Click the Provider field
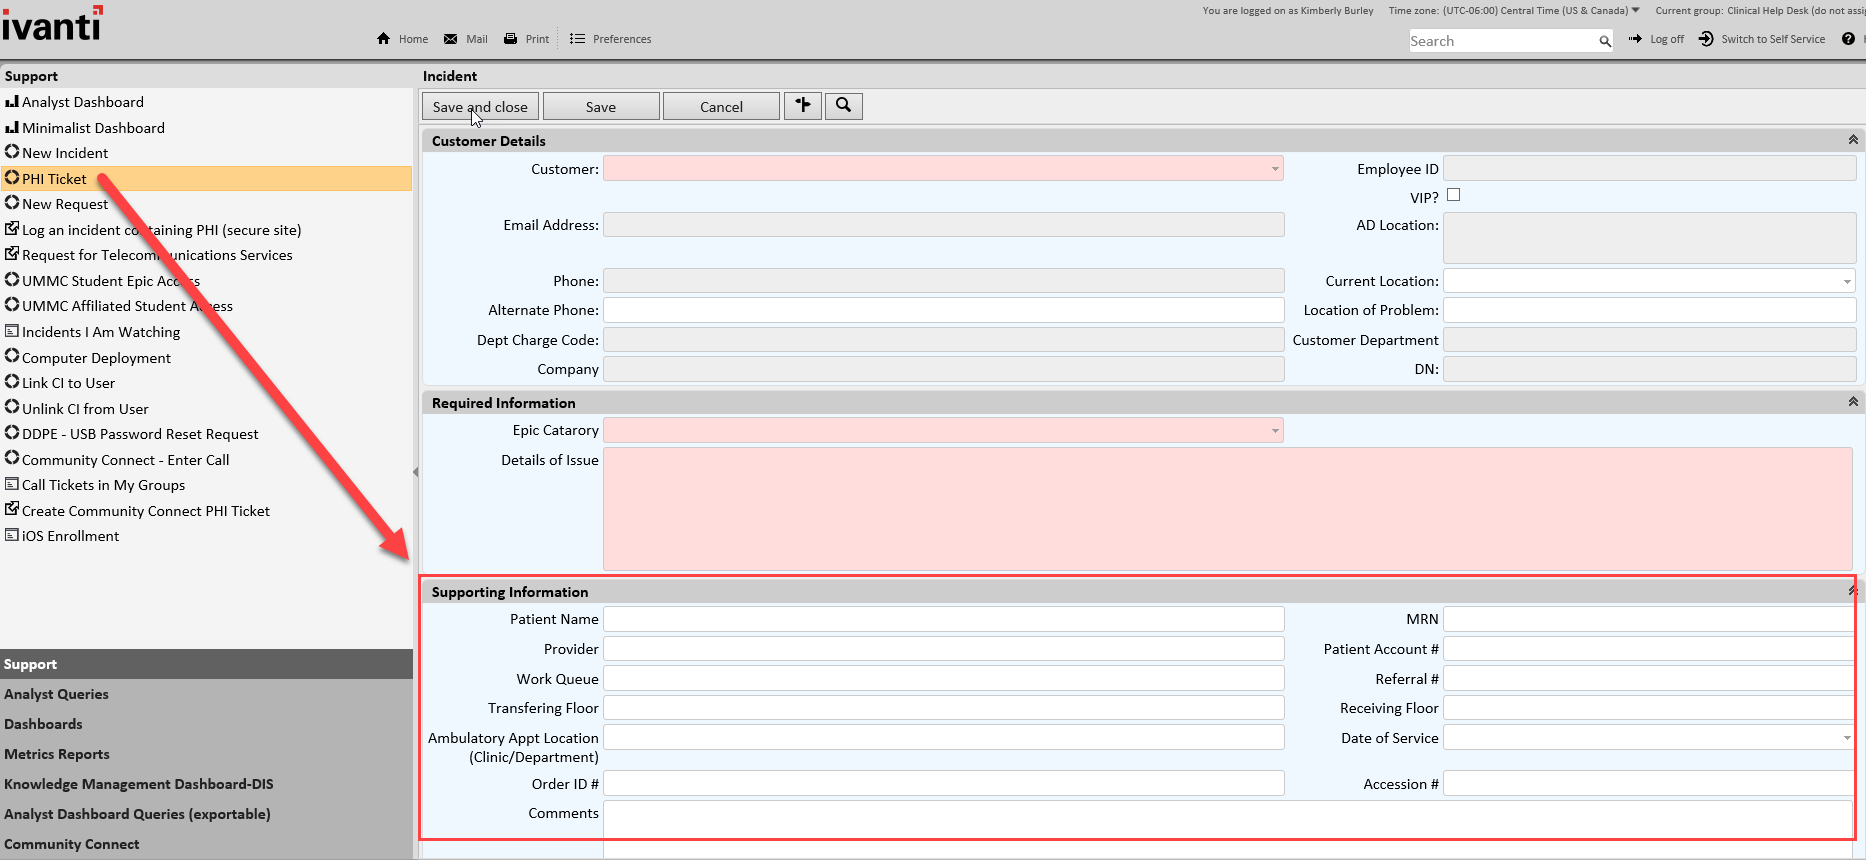 coord(943,649)
